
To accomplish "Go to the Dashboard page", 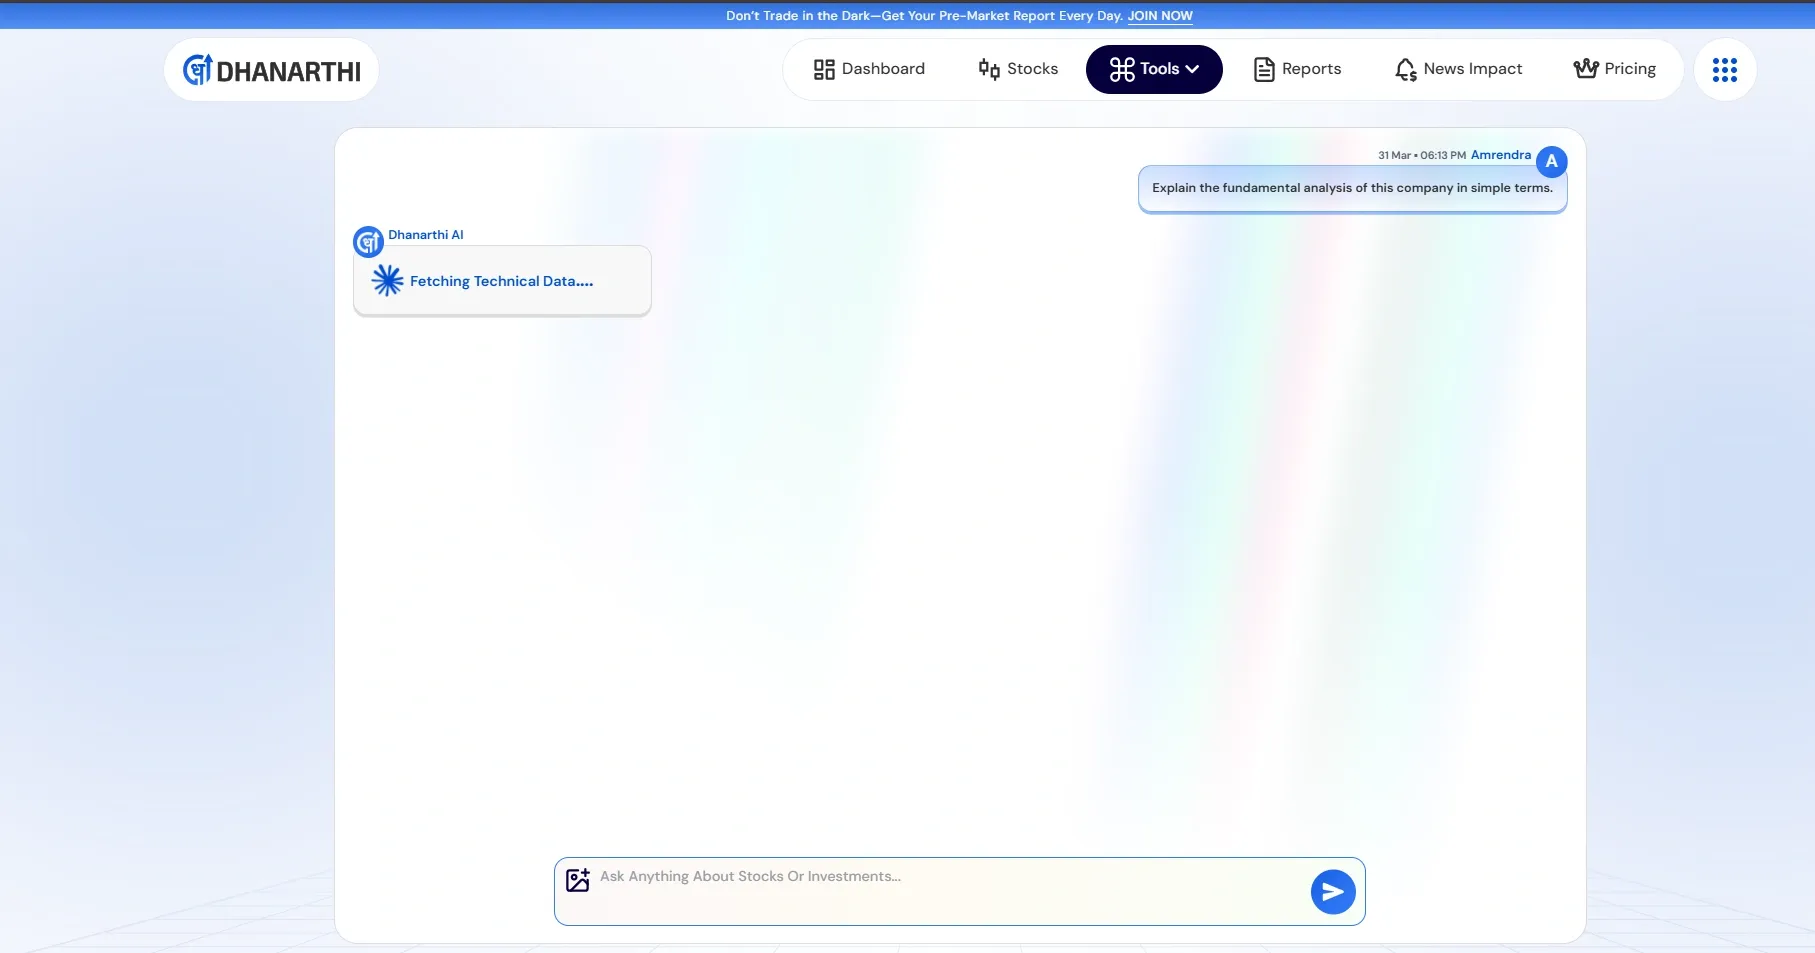I will click(x=869, y=69).
